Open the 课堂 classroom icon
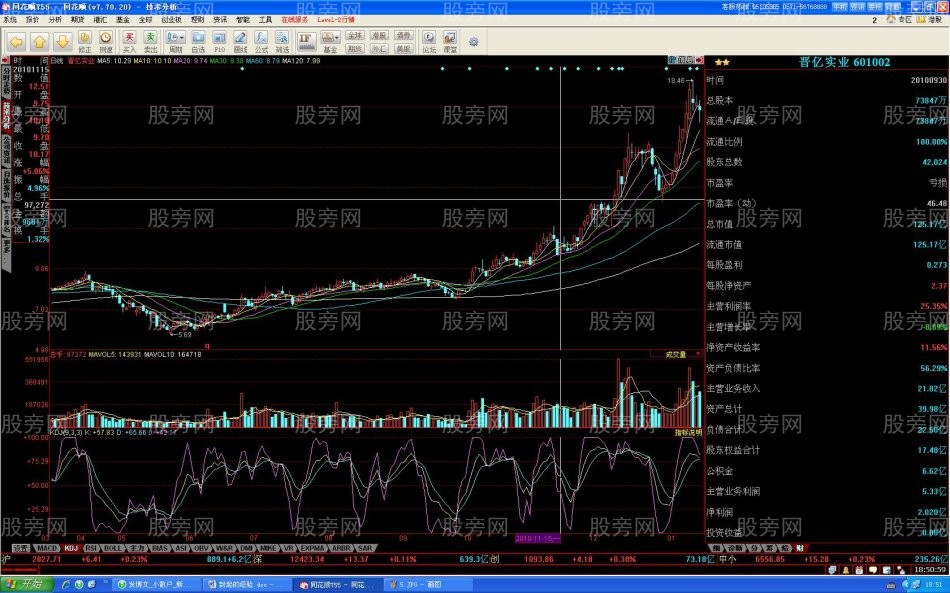The height and width of the screenshot is (593, 950). (450, 42)
